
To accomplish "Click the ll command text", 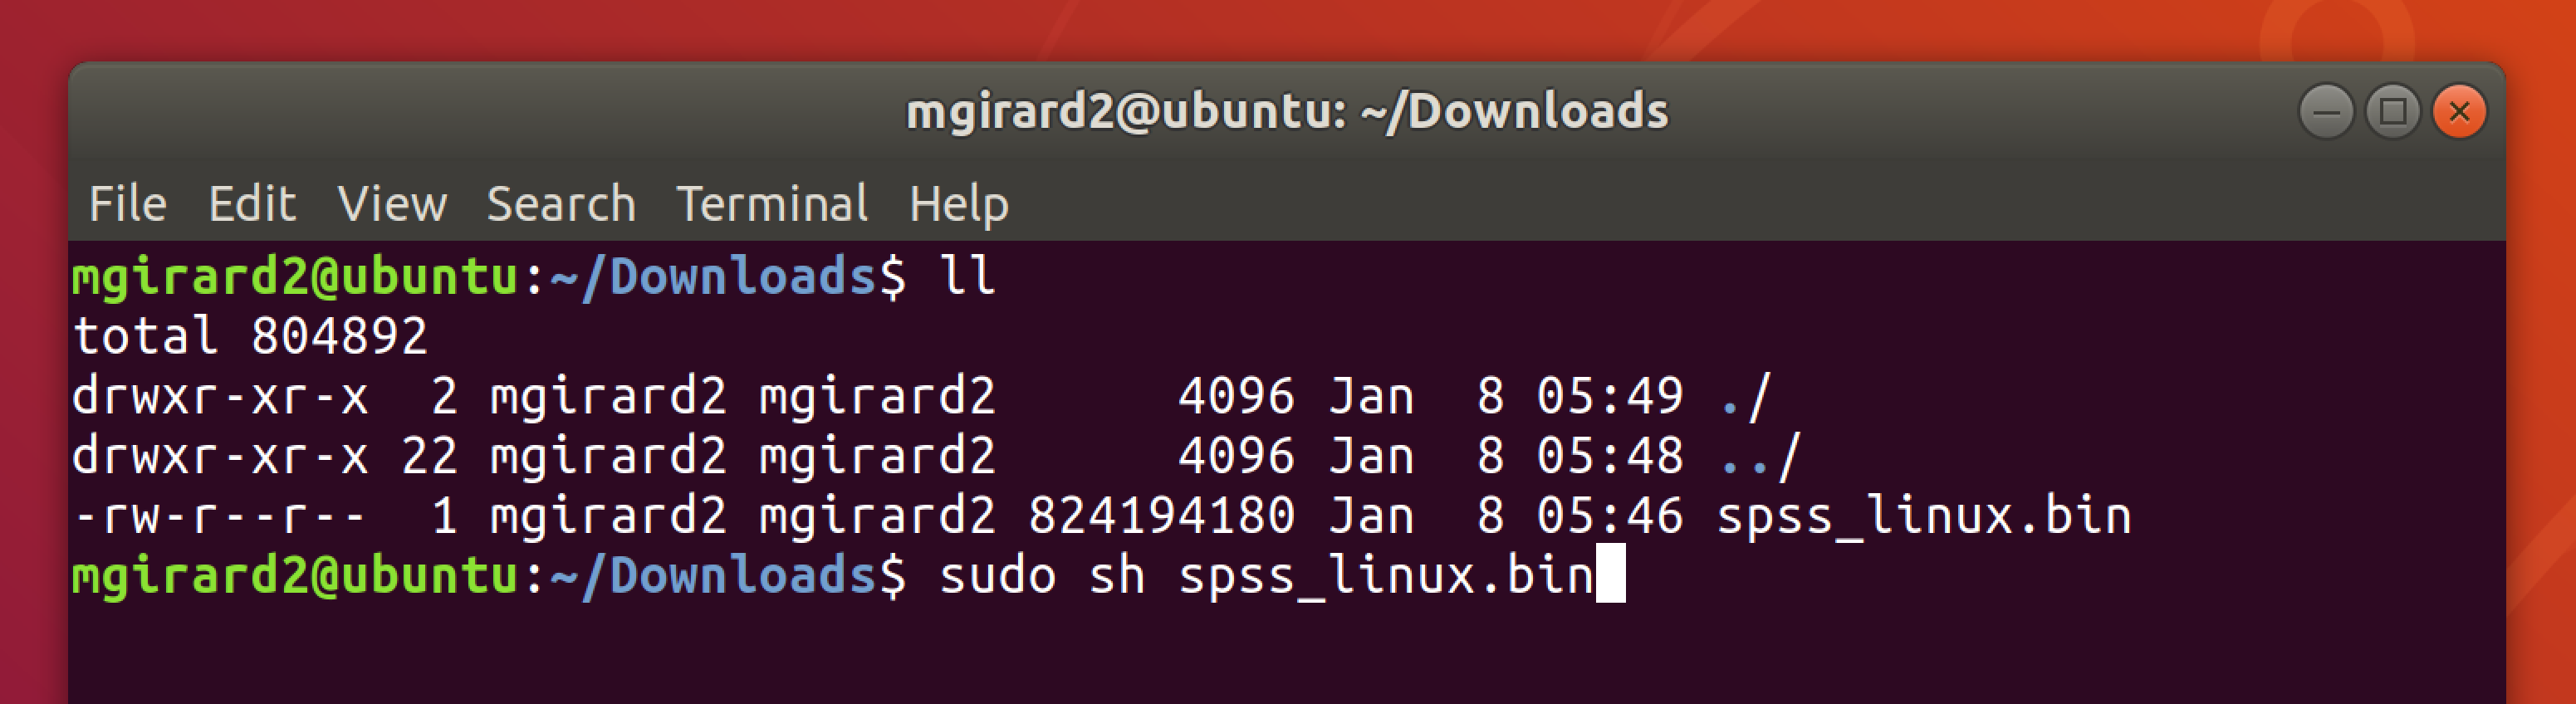I will [967, 276].
